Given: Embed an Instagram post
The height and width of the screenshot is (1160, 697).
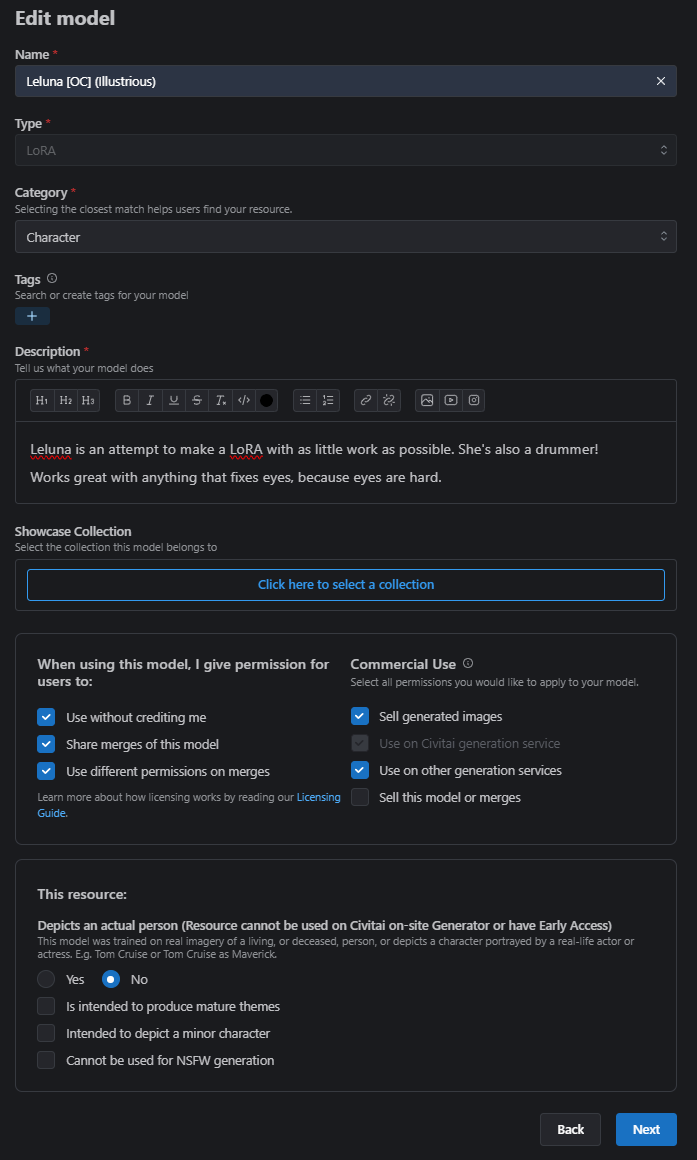Looking at the screenshot, I should click(474, 400).
